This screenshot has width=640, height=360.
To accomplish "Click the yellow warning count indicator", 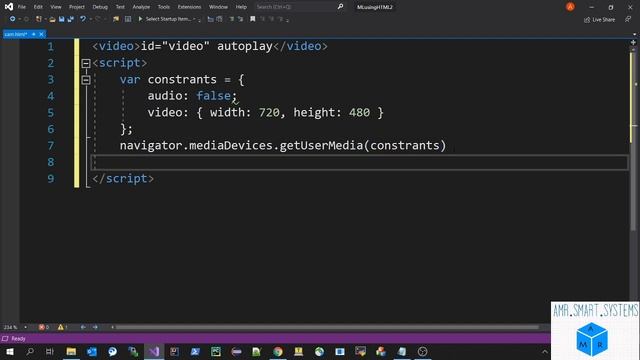I will [x=62, y=327].
